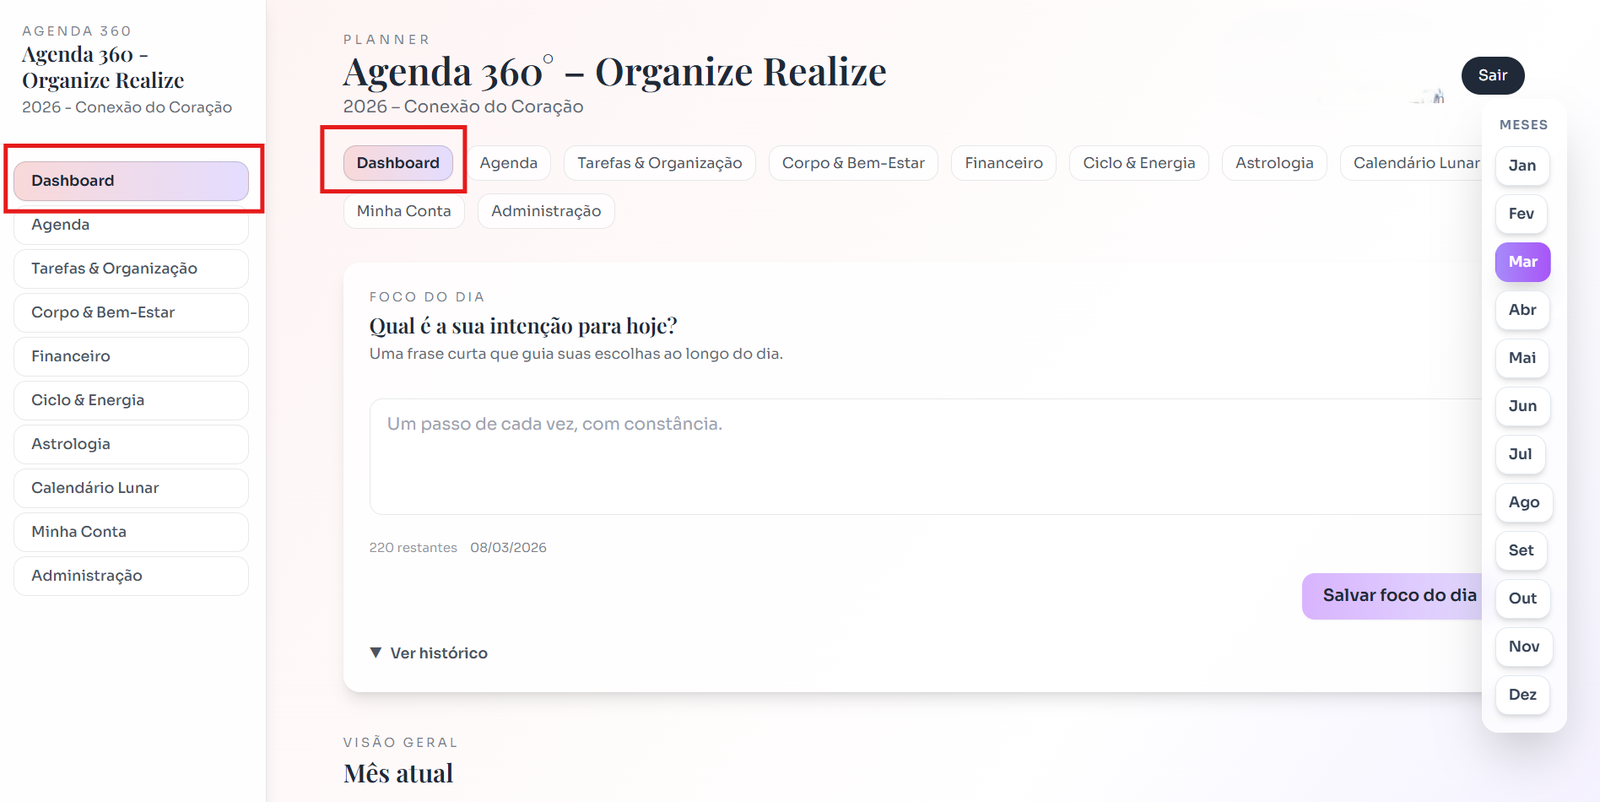The height and width of the screenshot is (802, 1600).
Task: Open Tarefas & Organização in the left sidebar
Action: click(131, 269)
